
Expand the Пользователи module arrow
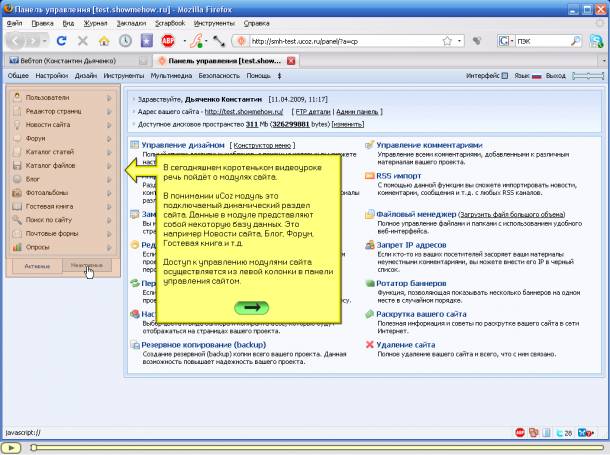[x=109, y=98]
